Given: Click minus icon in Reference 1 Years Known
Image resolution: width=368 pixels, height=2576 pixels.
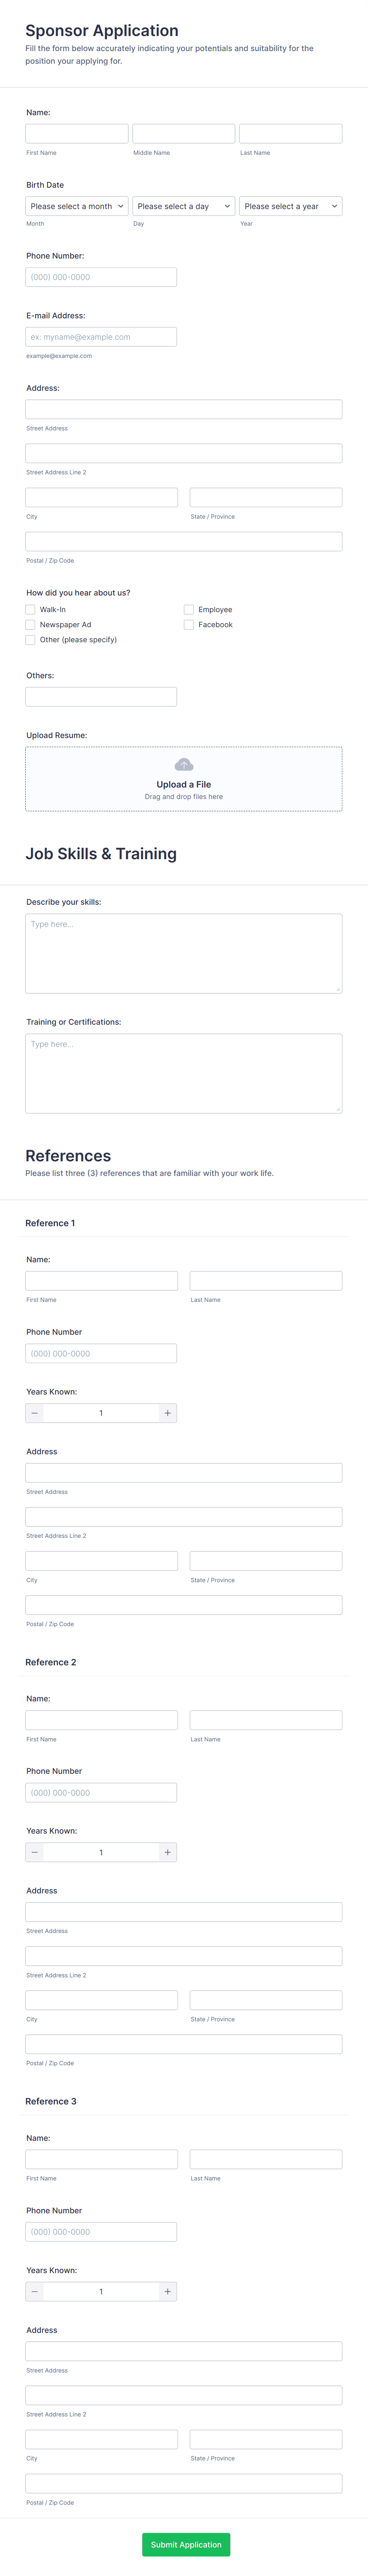Looking at the screenshot, I should coord(35,1413).
